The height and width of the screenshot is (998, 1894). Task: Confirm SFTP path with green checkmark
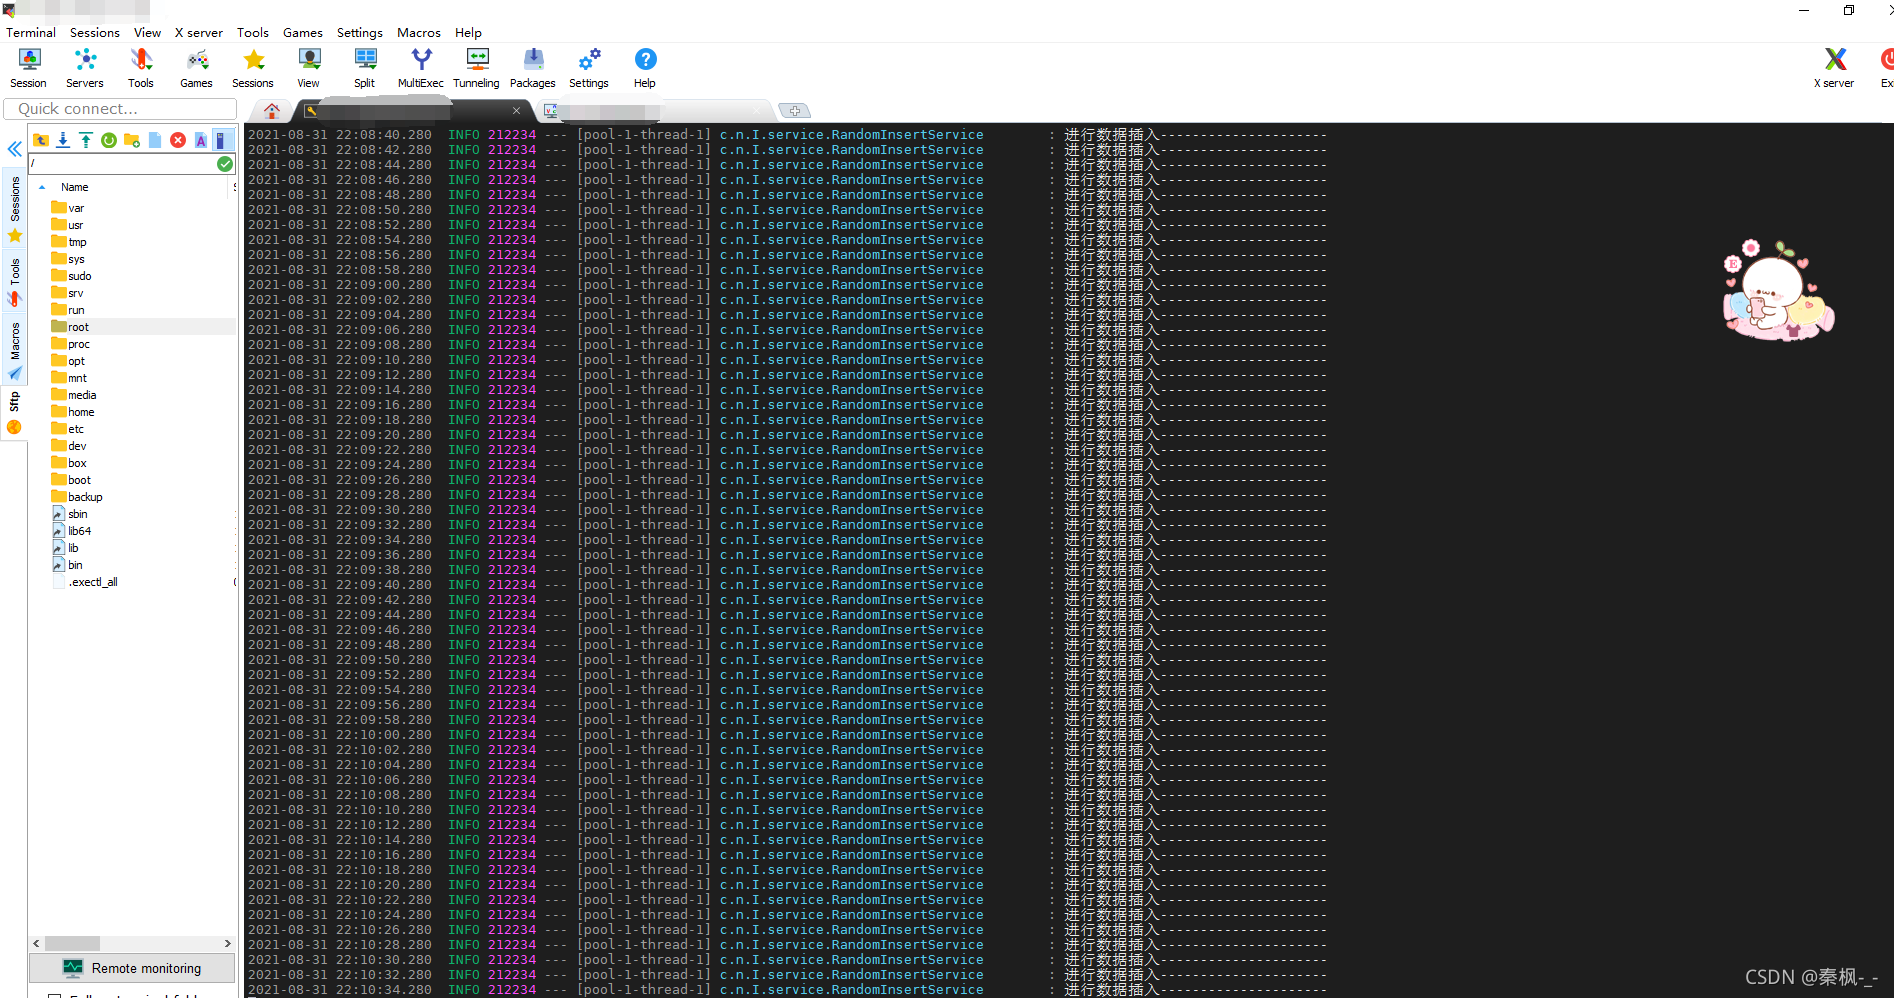[225, 164]
